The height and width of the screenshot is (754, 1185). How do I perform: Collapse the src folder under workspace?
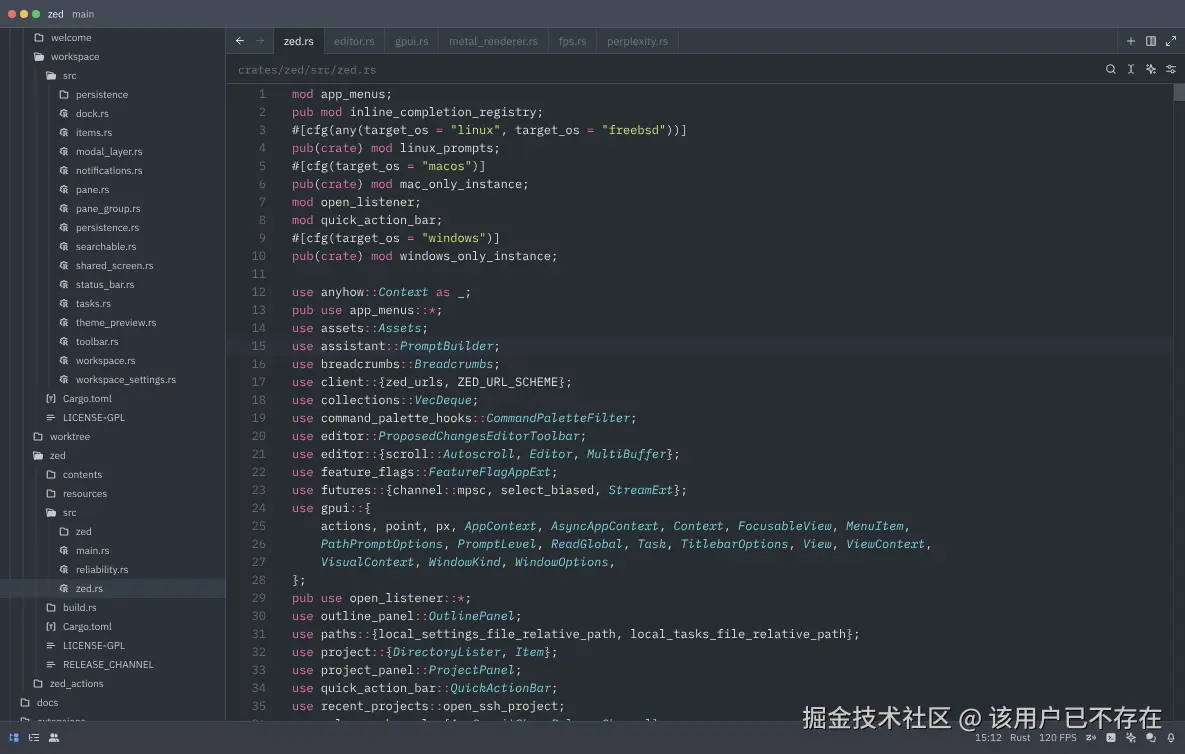click(x=113, y=76)
